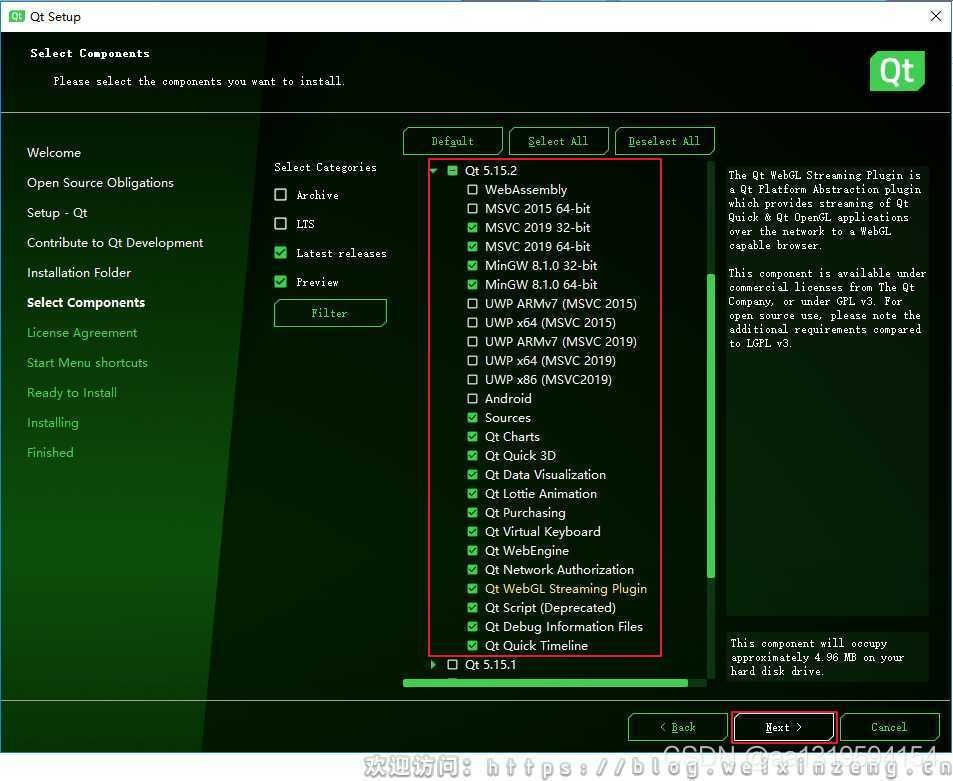Select the Installation Folder step
953x781 pixels.
[79, 272]
